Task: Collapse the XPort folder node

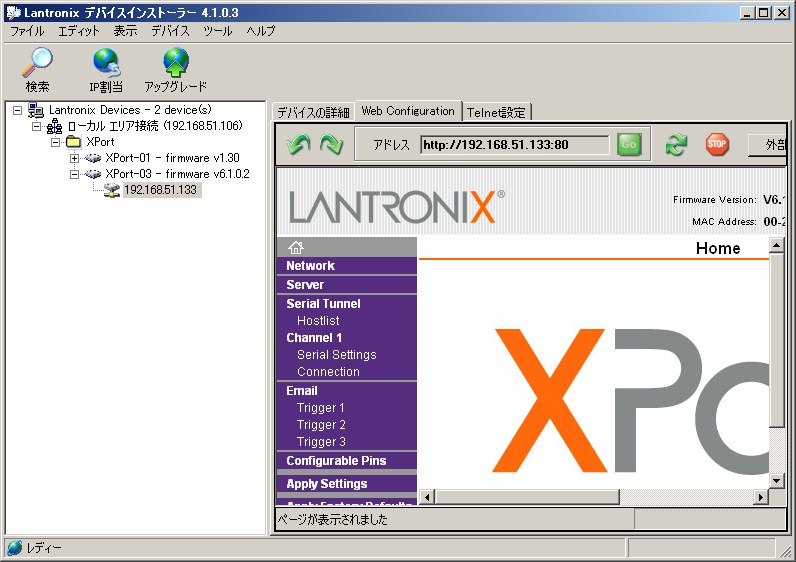Action: (55, 142)
